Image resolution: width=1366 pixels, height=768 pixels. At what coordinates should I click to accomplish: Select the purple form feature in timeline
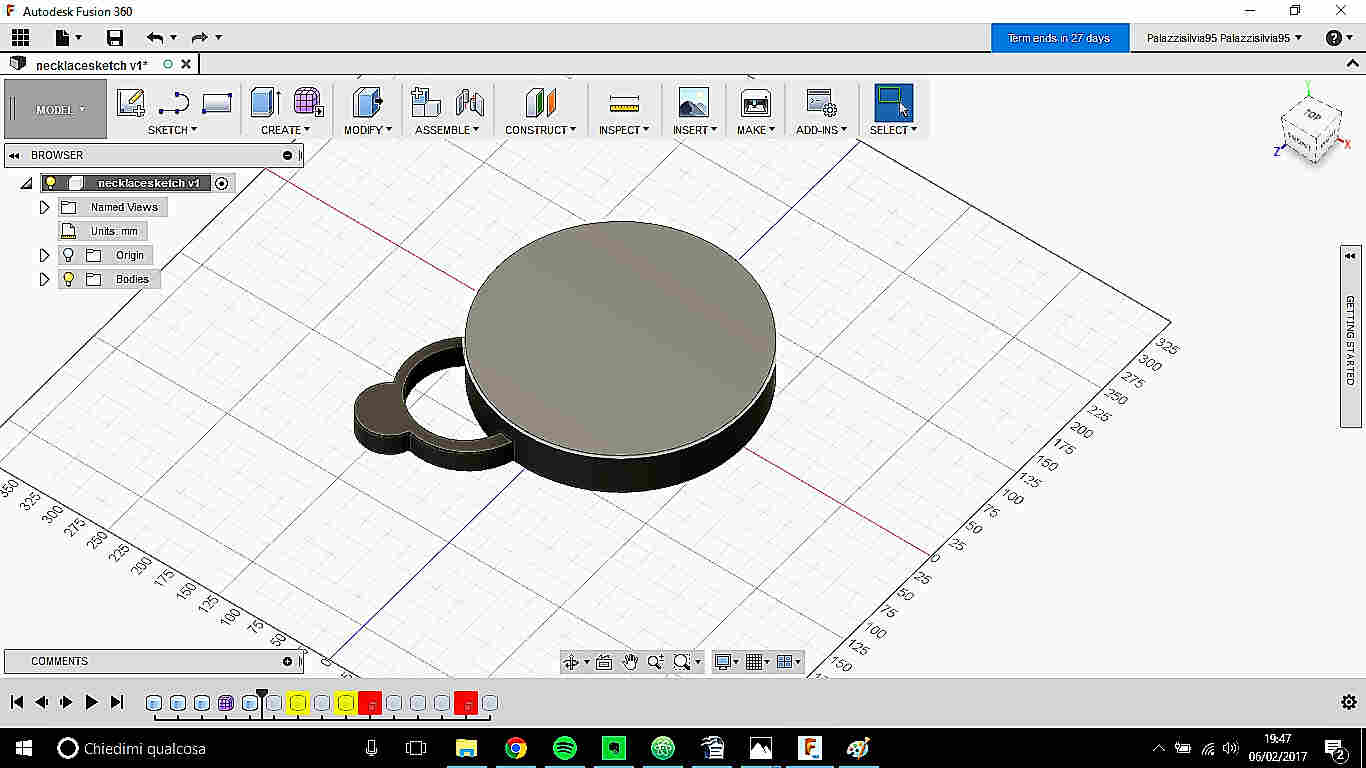(226, 703)
